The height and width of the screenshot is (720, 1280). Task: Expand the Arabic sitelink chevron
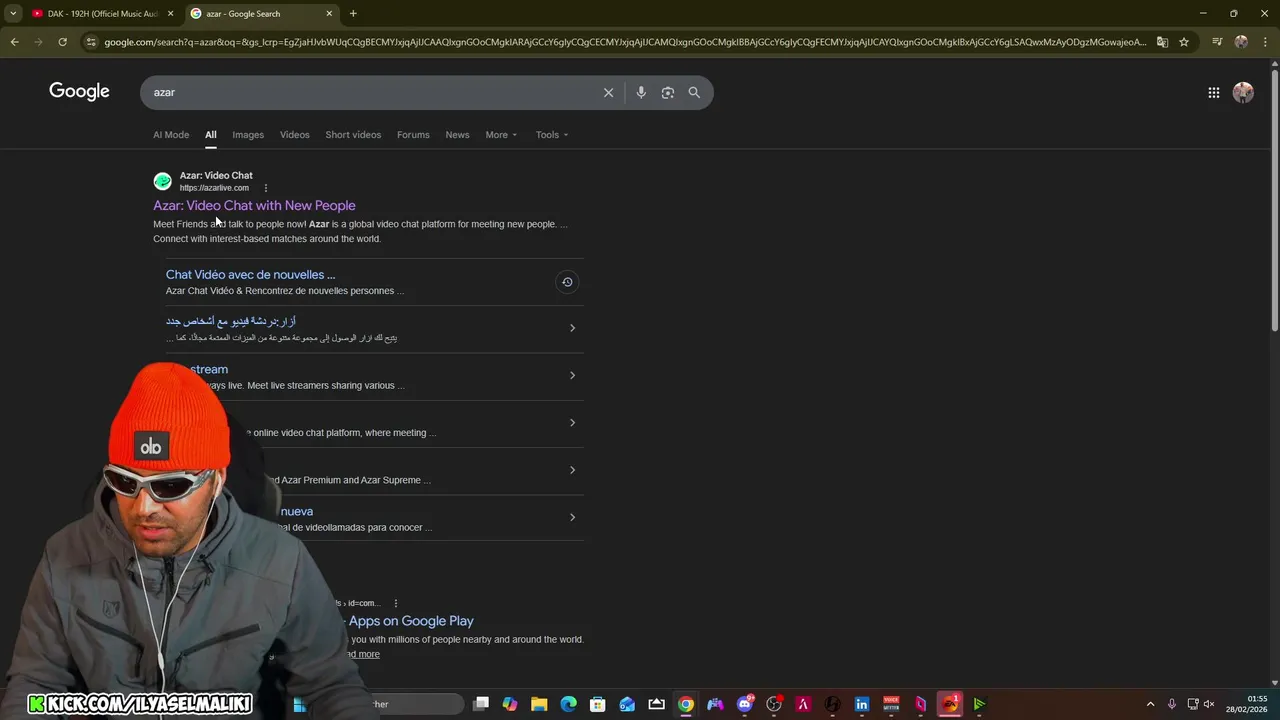572,328
